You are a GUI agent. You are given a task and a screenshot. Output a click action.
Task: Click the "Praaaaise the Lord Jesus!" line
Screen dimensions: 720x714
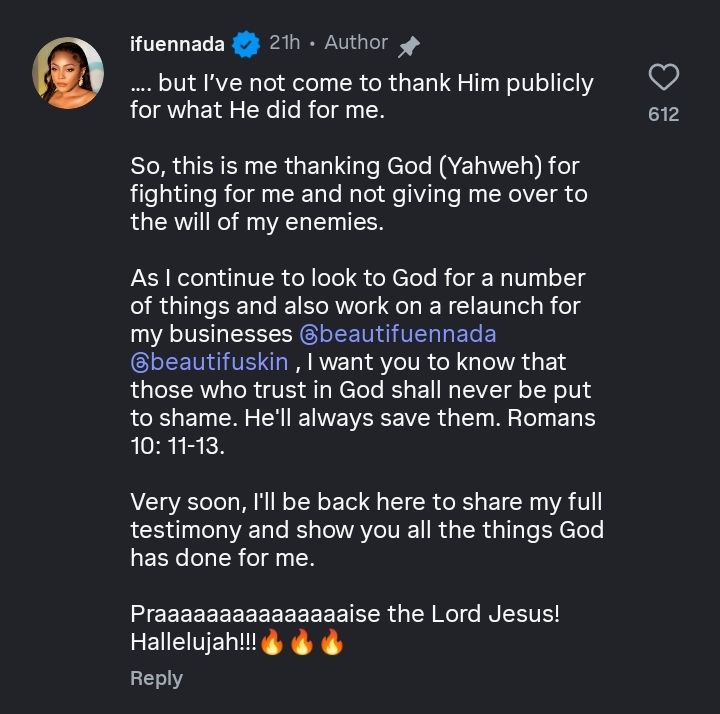pyautogui.click(x=344, y=613)
